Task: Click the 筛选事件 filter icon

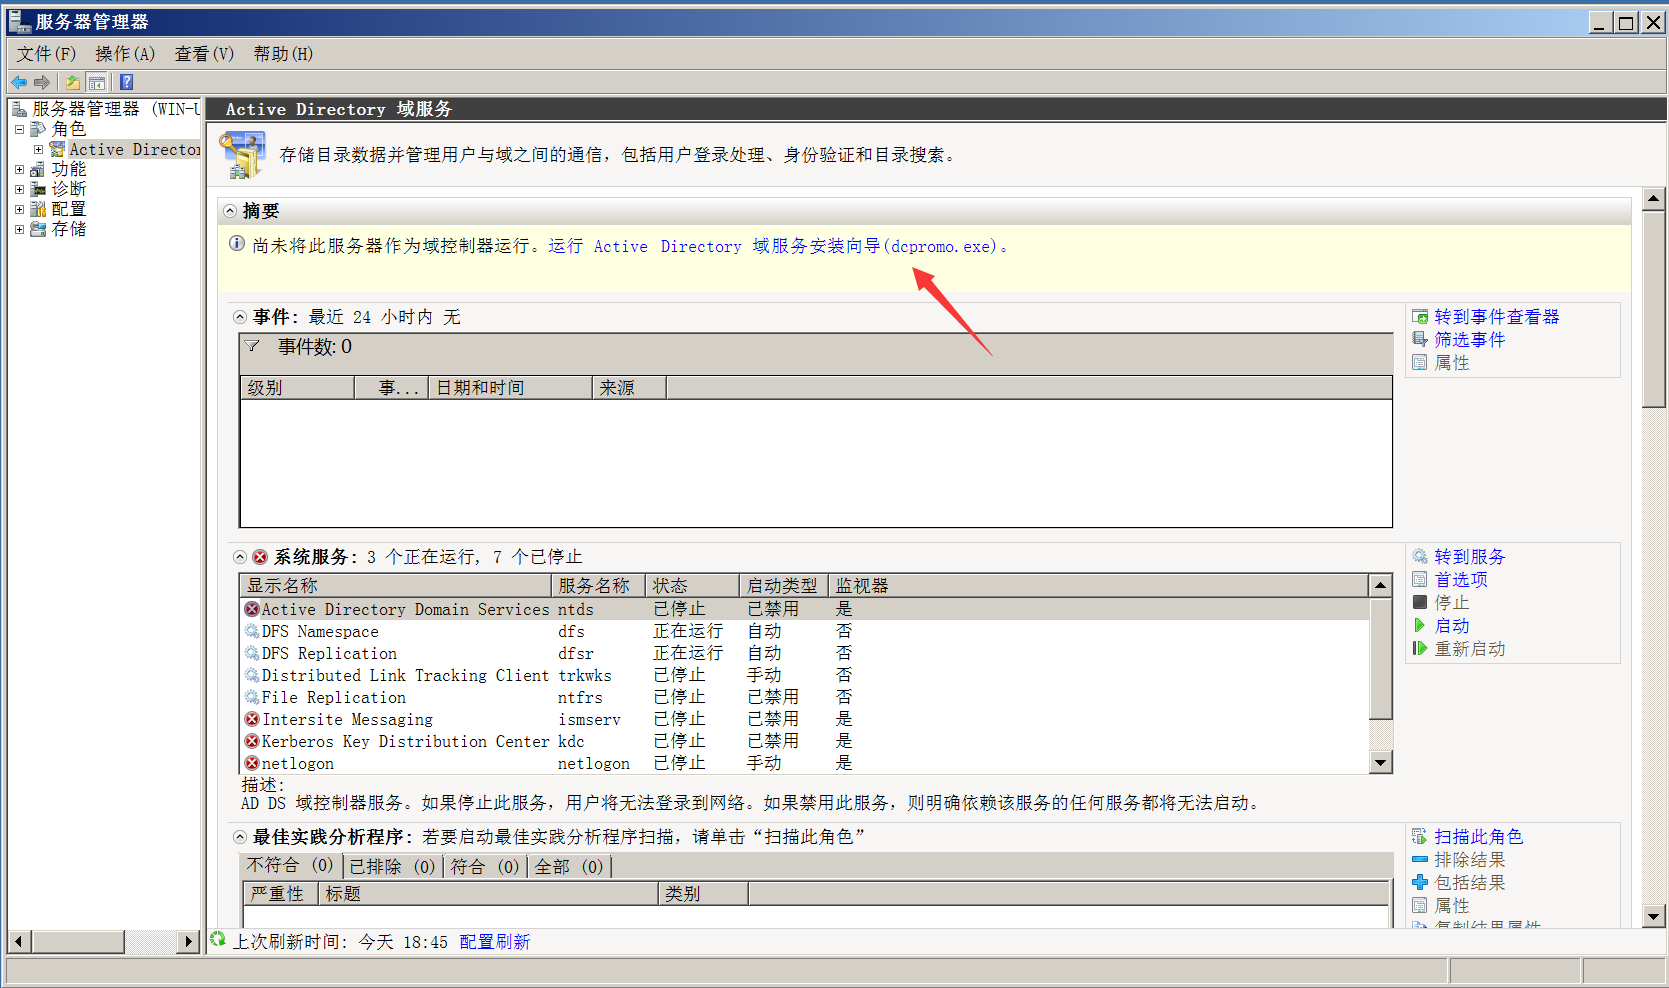Action: (1420, 340)
